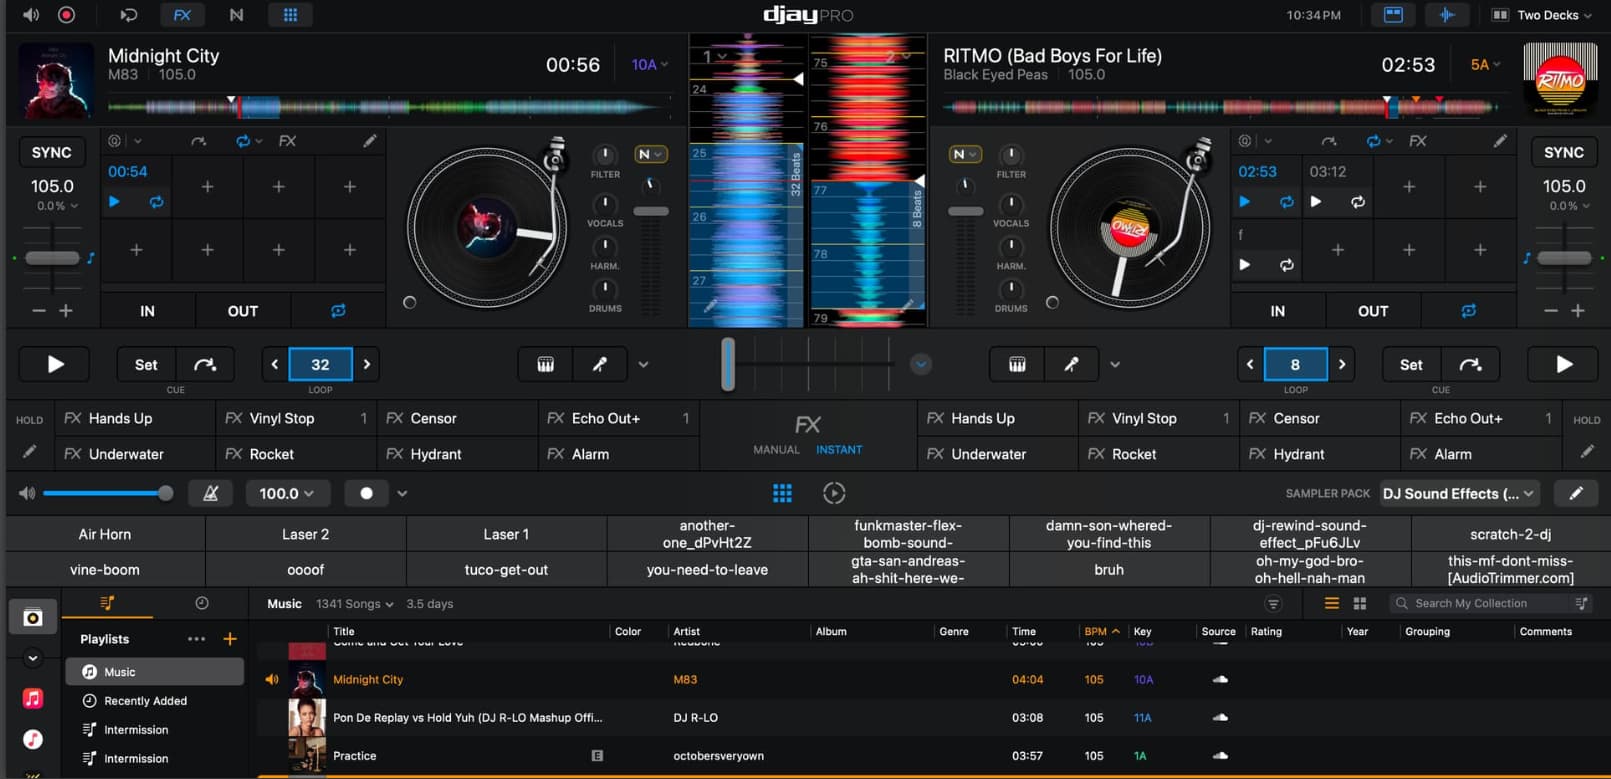Select Music in Playlists sidebar

tap(154, 672)
